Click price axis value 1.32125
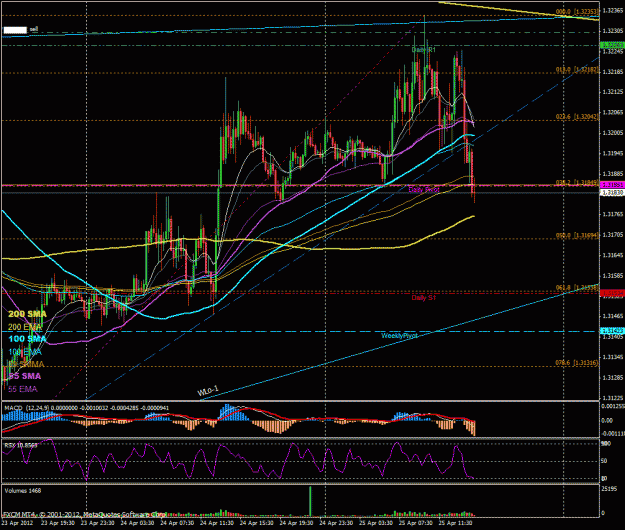 [x=613, y=92]
